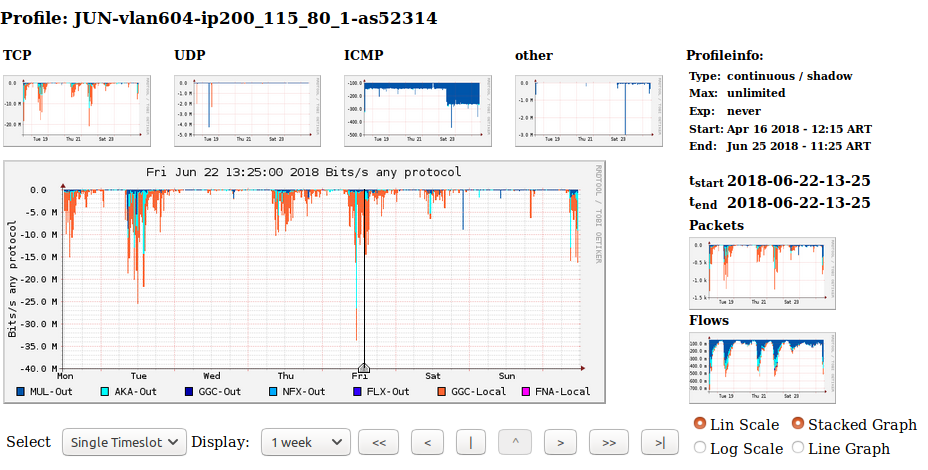This screenshot has width=928, height=470.
Task: Click the << fast rewind navigation button
Action: (x=378, y=442)
